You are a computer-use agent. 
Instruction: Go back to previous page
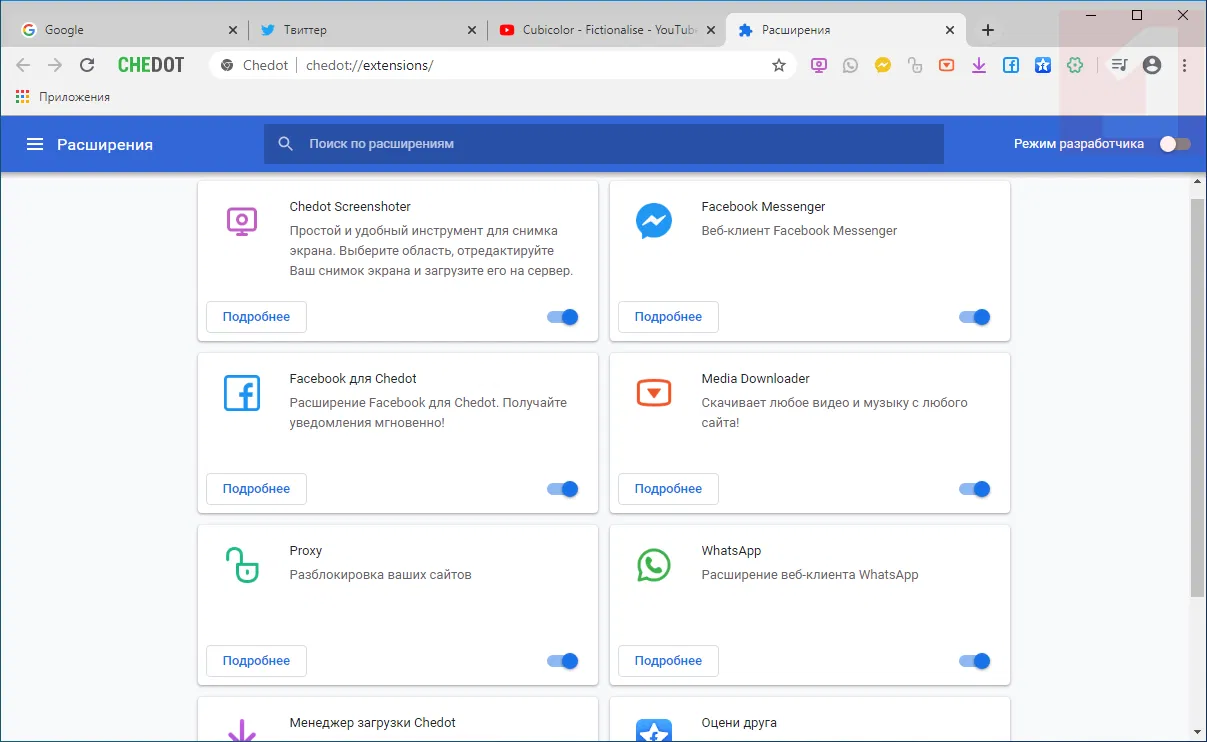[x=23, y=65]
